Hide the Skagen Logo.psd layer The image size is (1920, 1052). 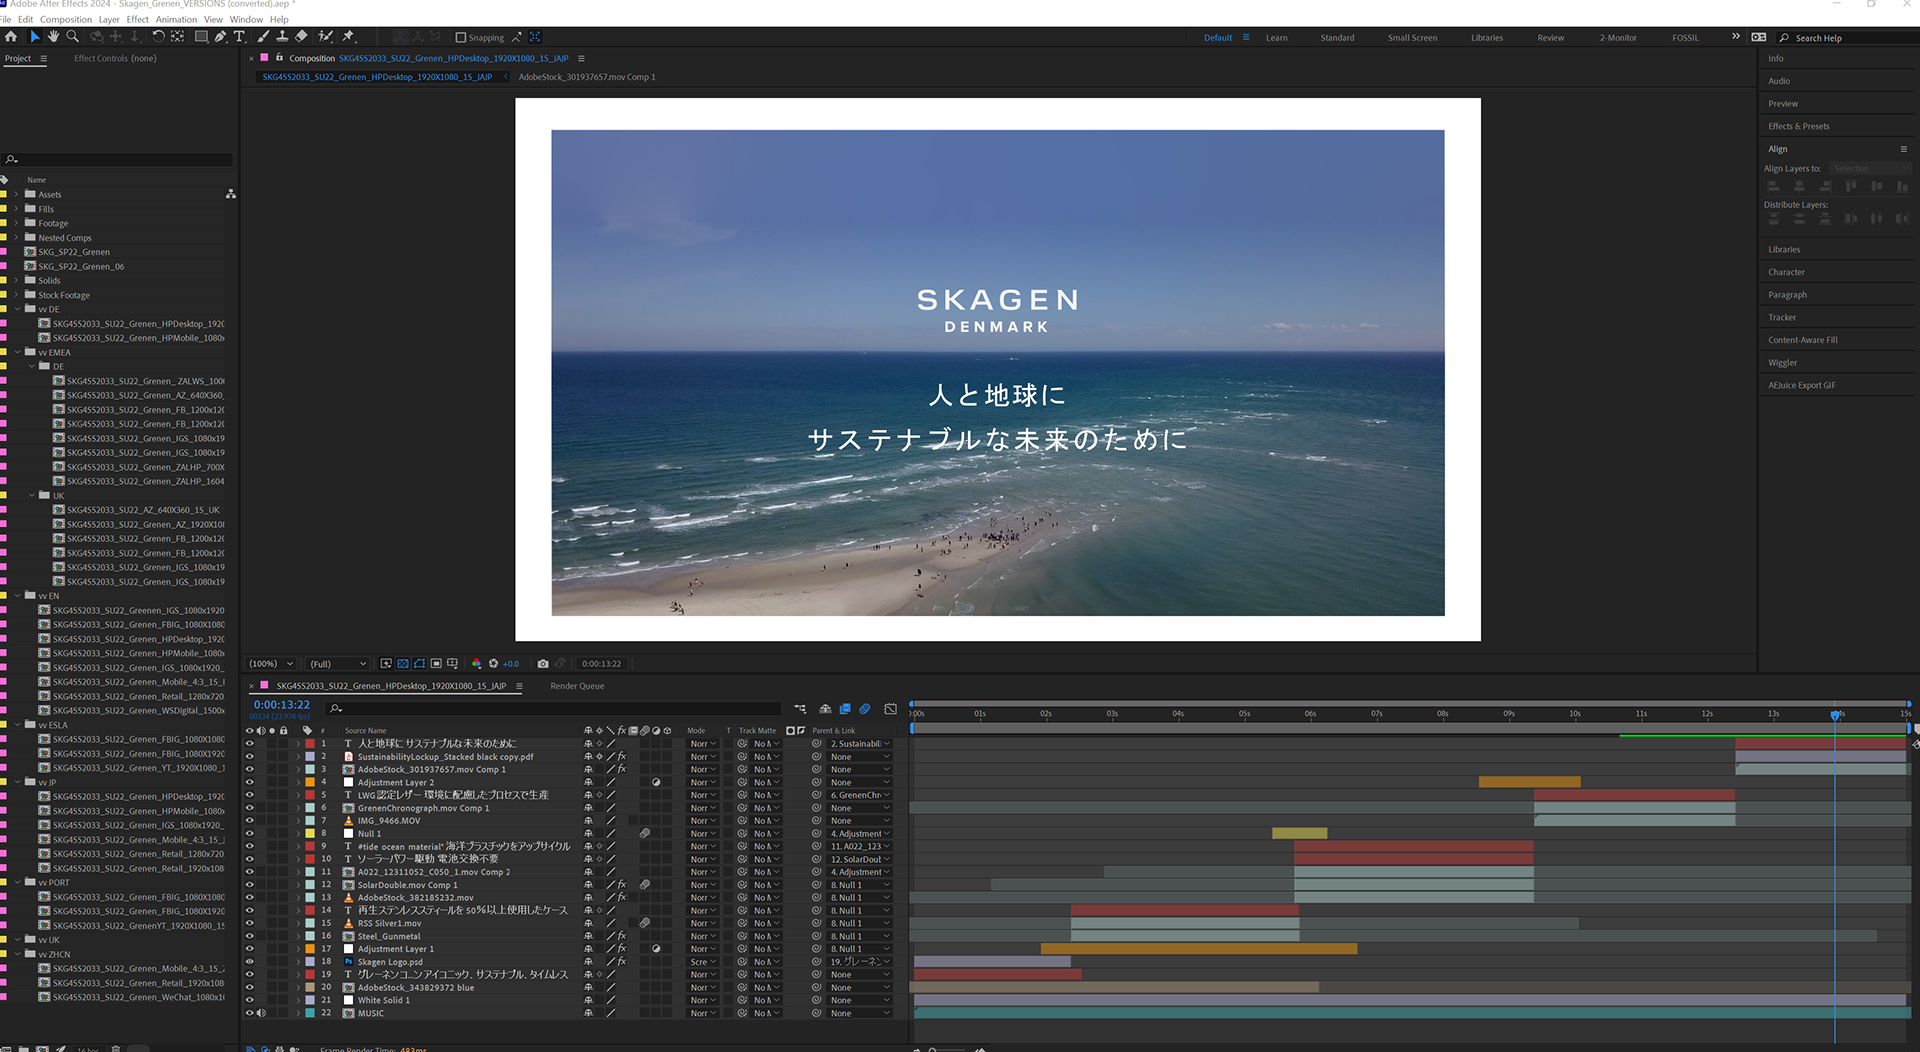(x=250, y=962)
